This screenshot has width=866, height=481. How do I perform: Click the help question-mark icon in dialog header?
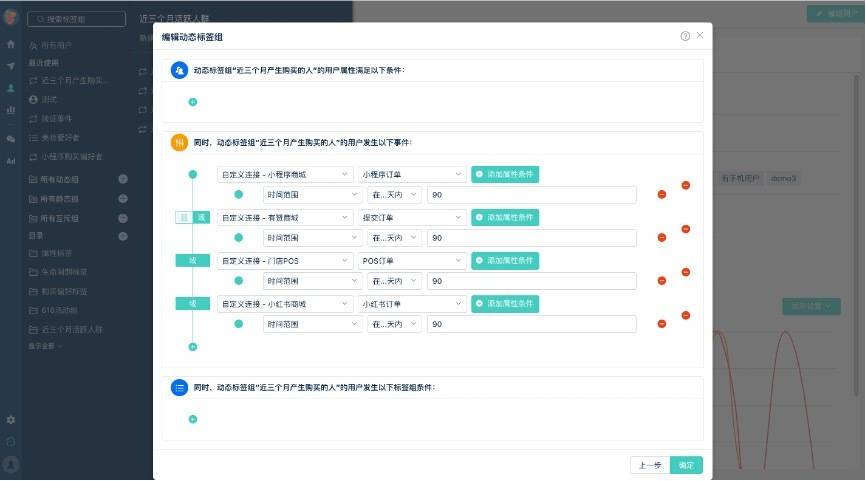685,36
